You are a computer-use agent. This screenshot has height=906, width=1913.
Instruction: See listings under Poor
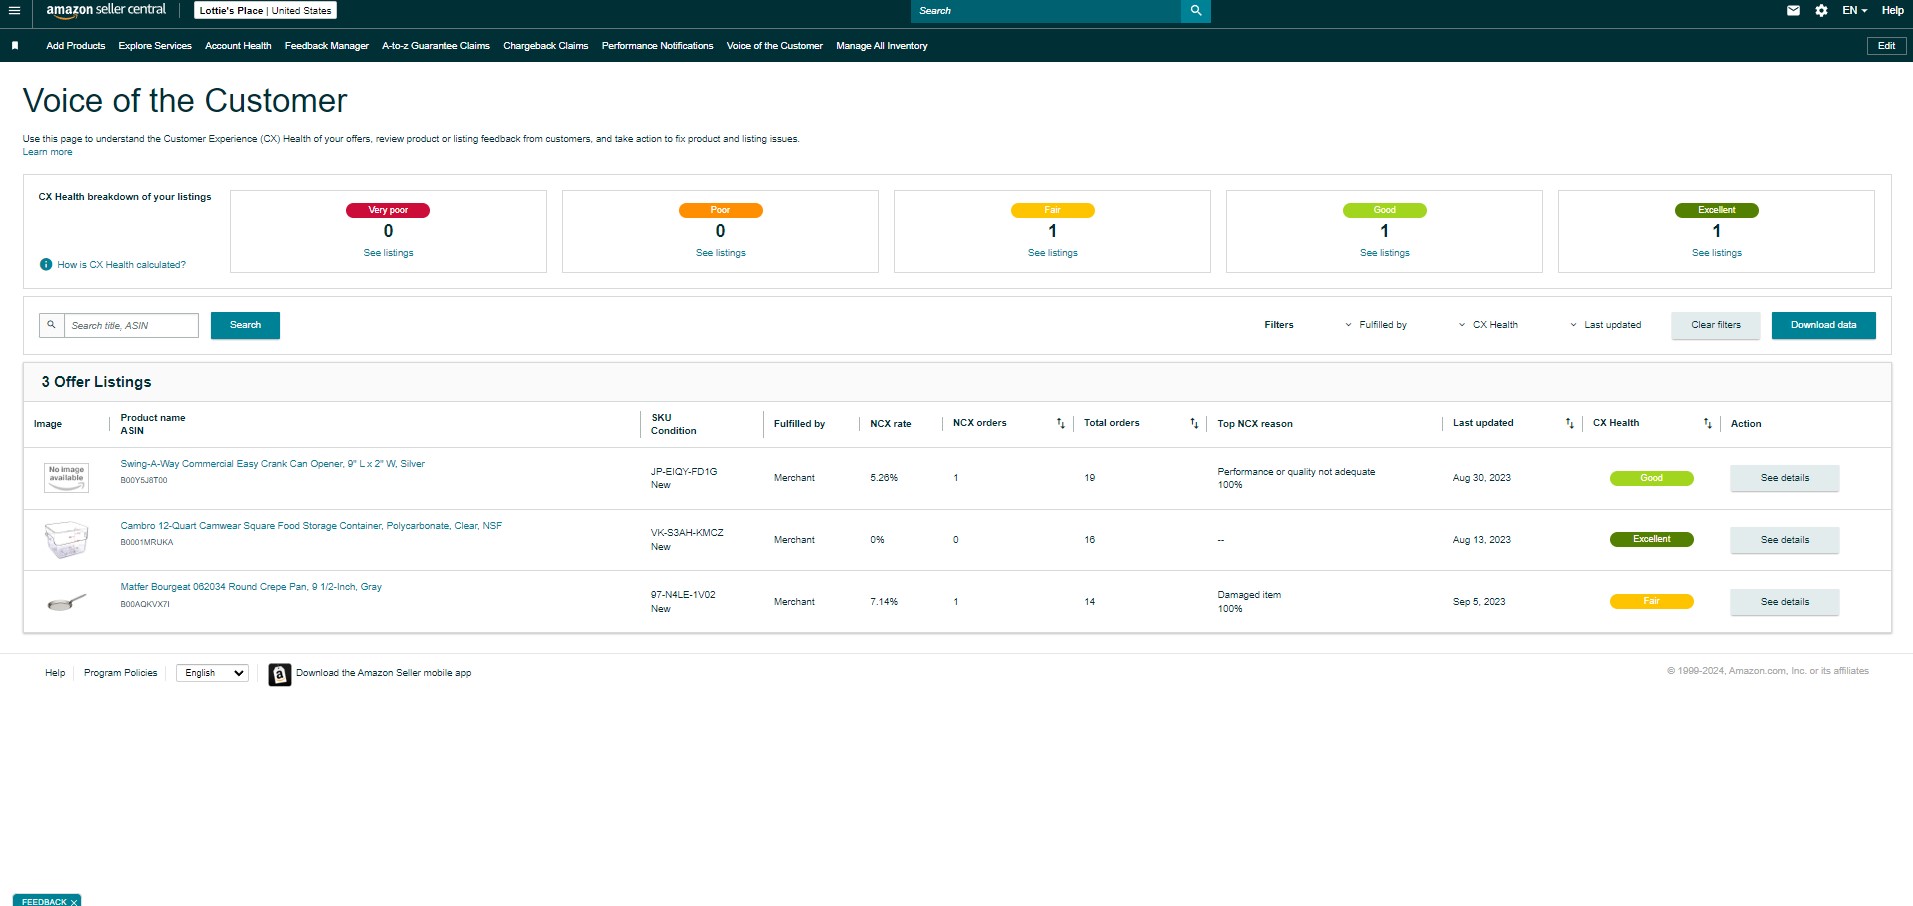[x=720, y=253]
